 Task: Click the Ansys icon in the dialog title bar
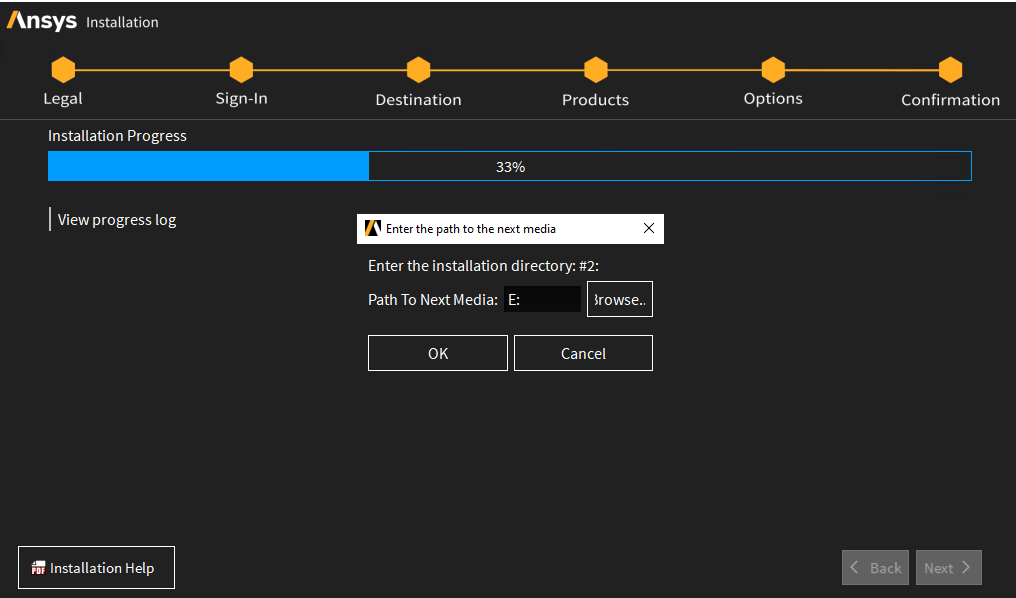[373, 228]
